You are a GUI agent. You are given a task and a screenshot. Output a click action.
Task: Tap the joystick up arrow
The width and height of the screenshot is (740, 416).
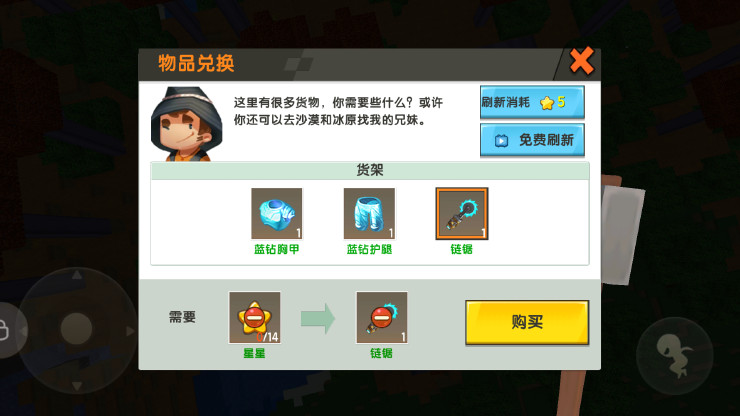[77, 274]
